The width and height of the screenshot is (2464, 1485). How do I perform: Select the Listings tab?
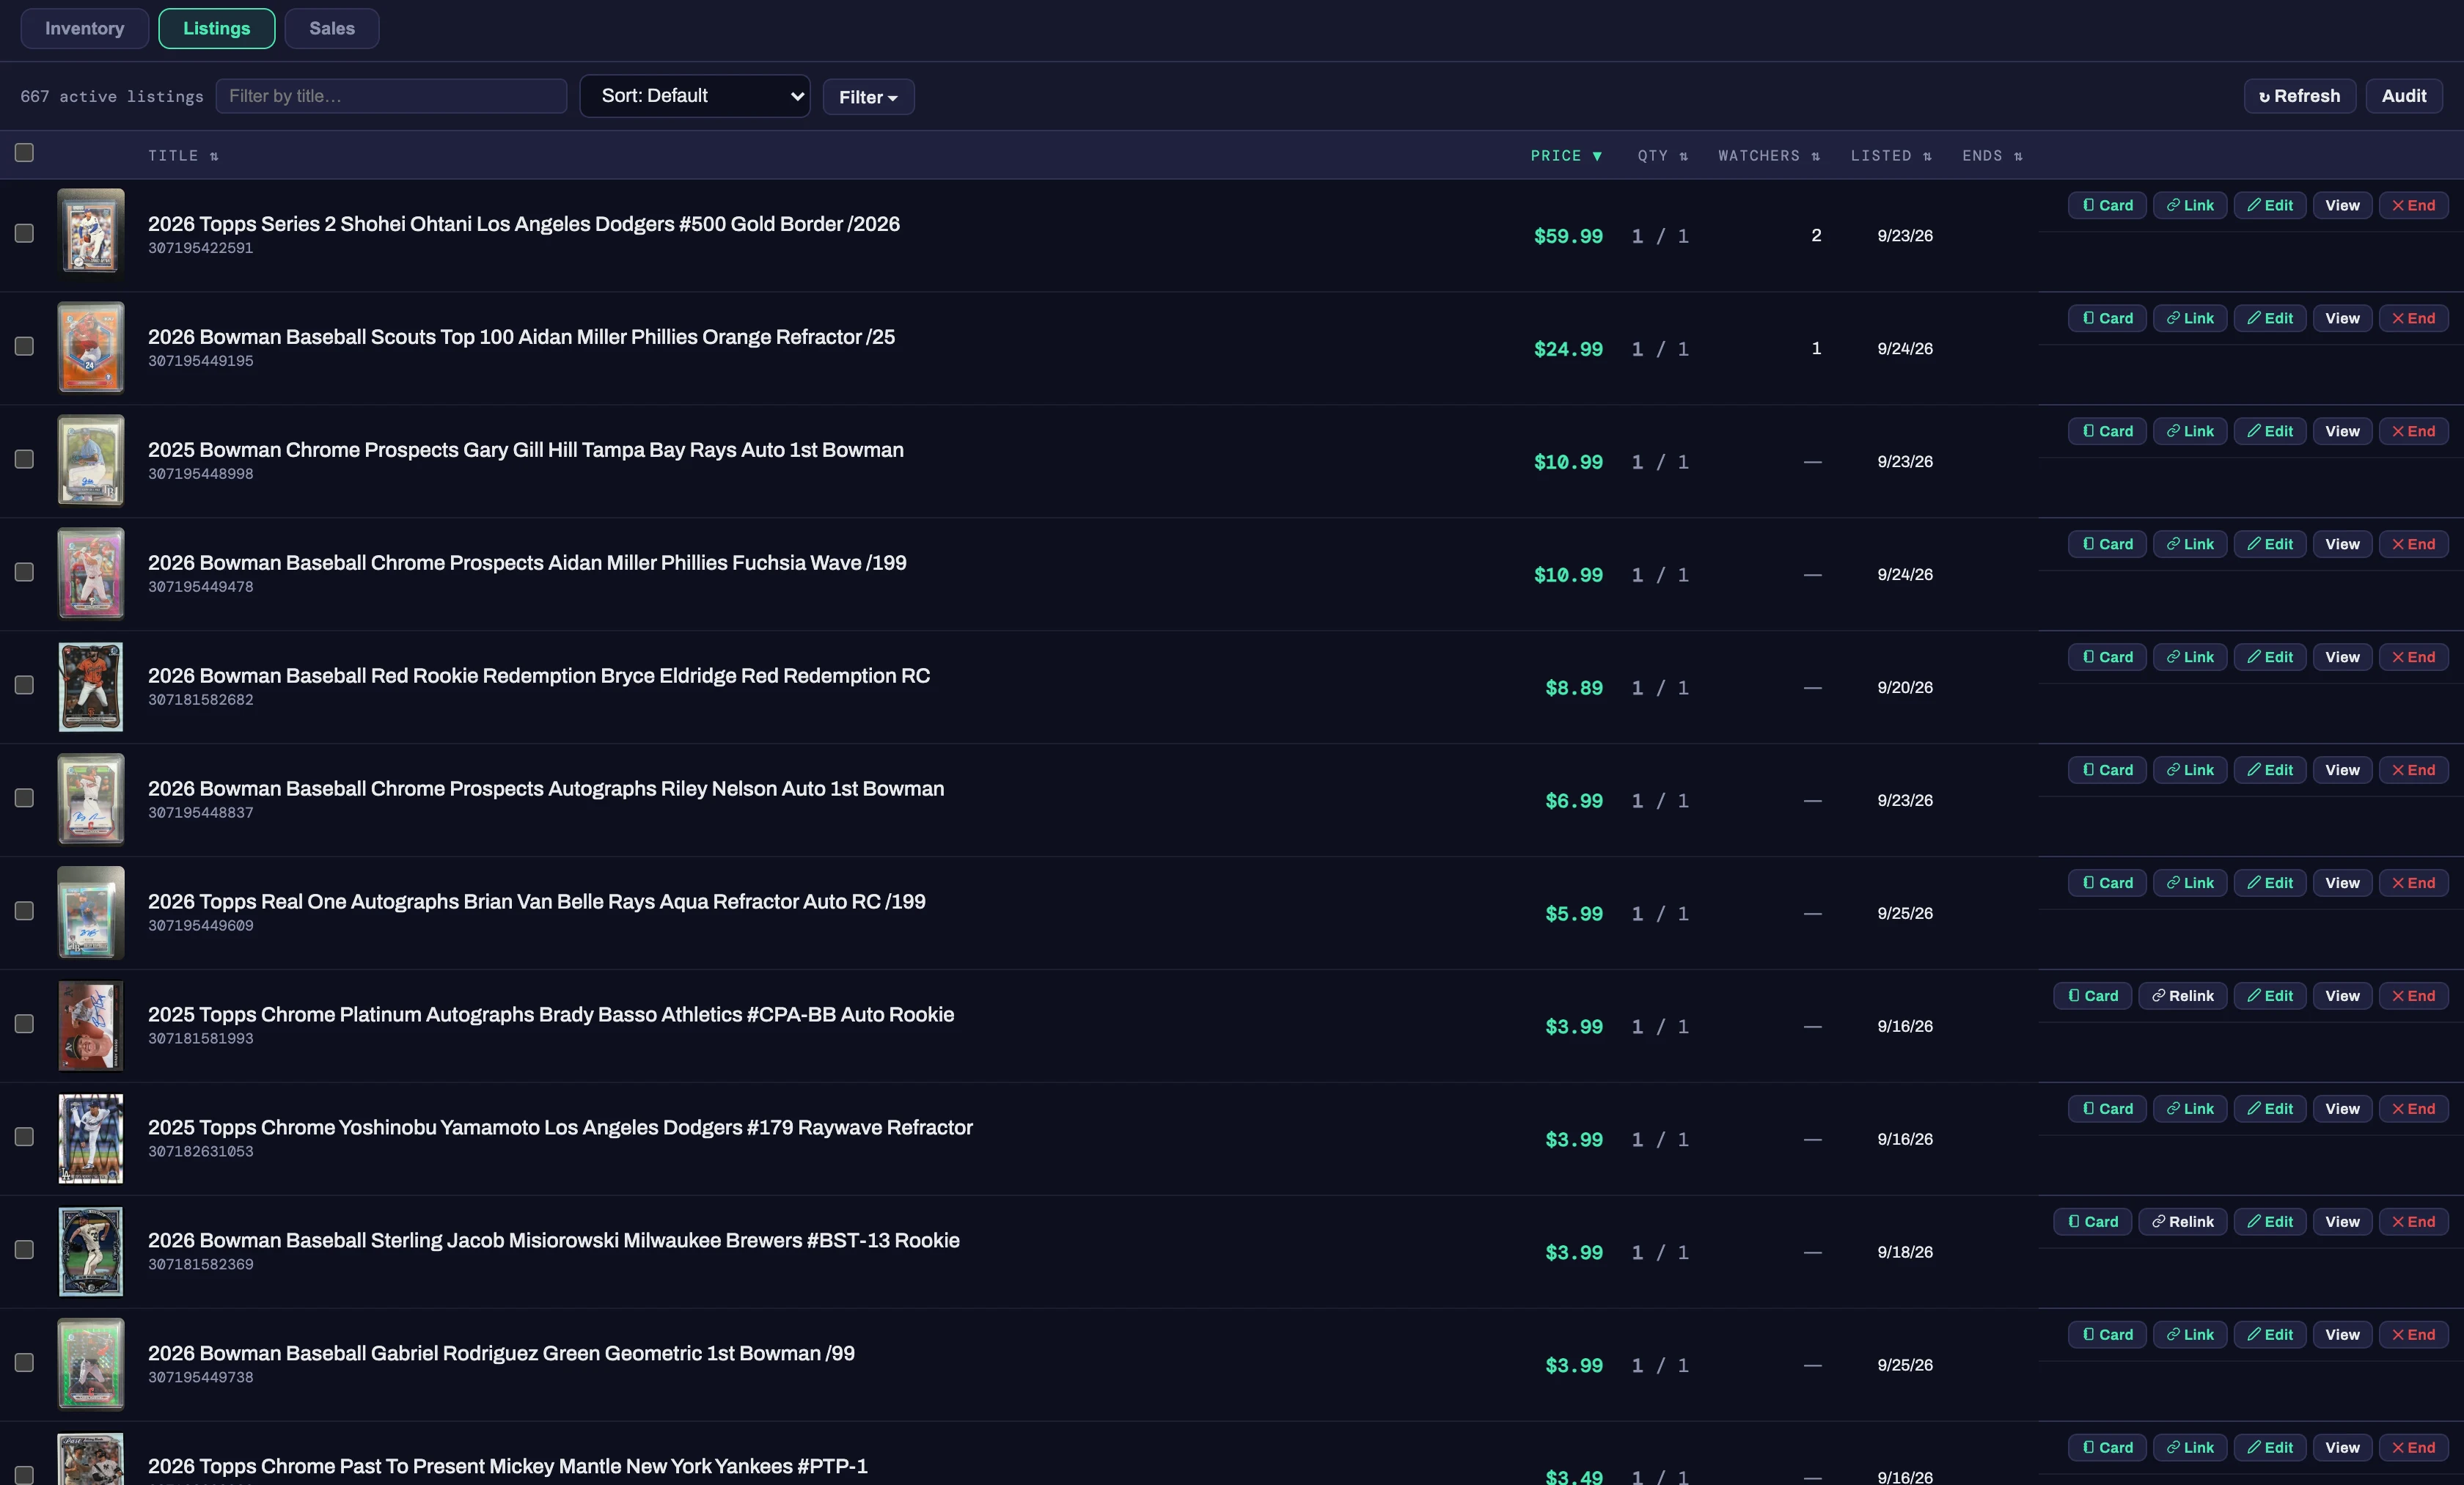(216, 28)
